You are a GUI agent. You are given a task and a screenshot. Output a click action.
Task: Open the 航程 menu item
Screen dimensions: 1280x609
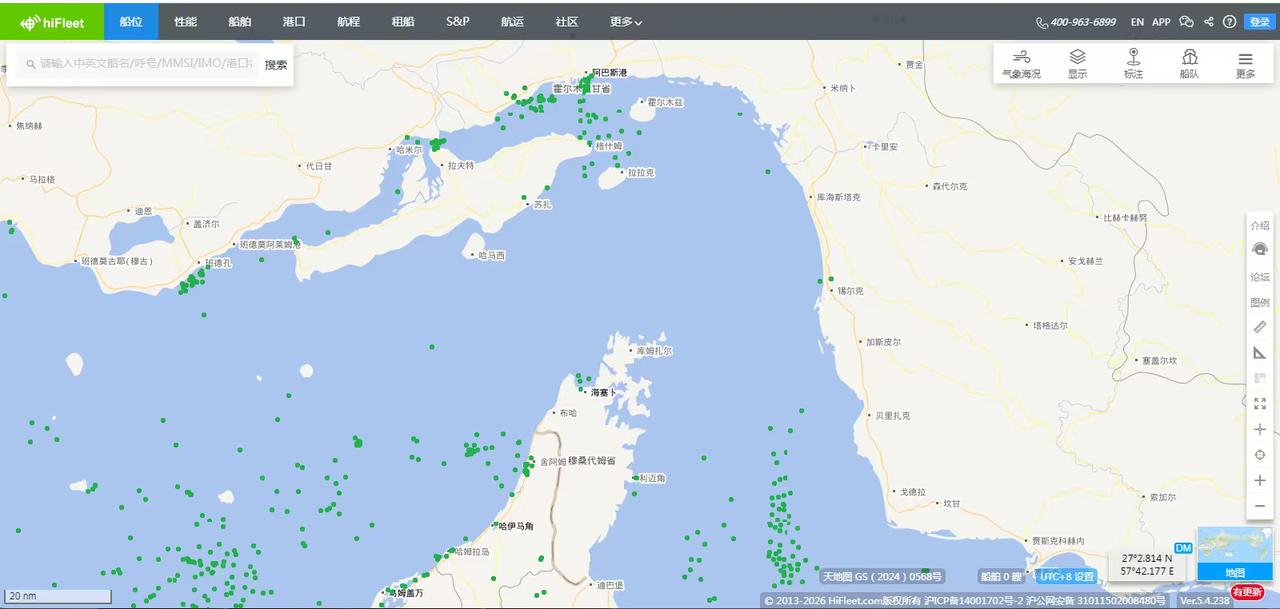tap(348, 21)
